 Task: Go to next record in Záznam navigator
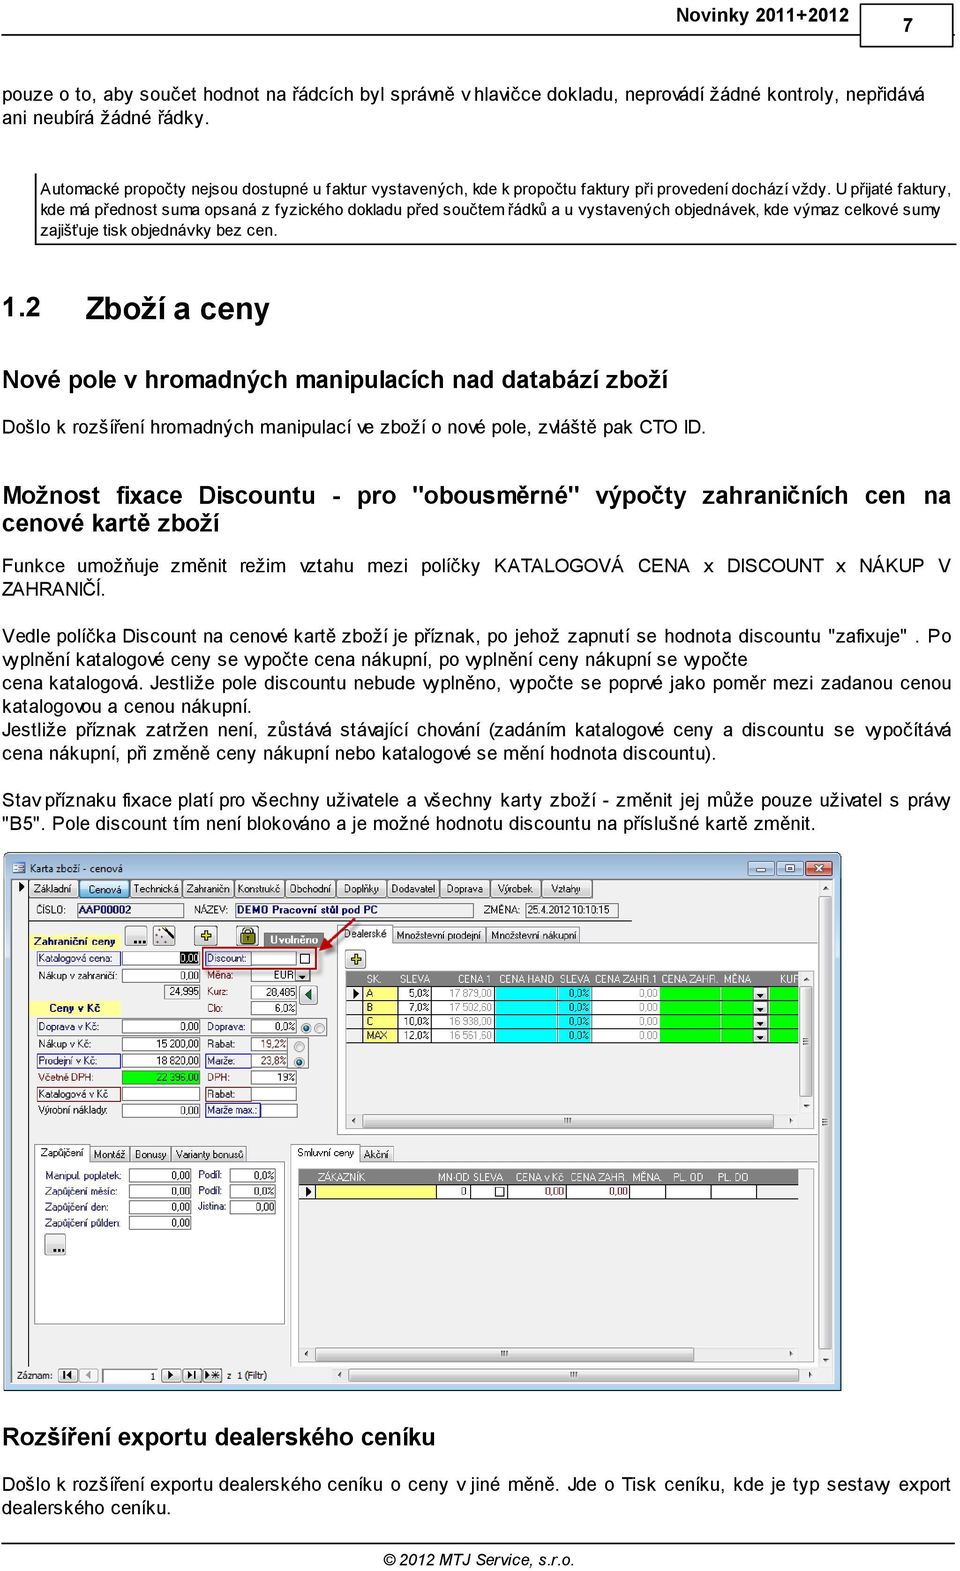click(171, 1375)
